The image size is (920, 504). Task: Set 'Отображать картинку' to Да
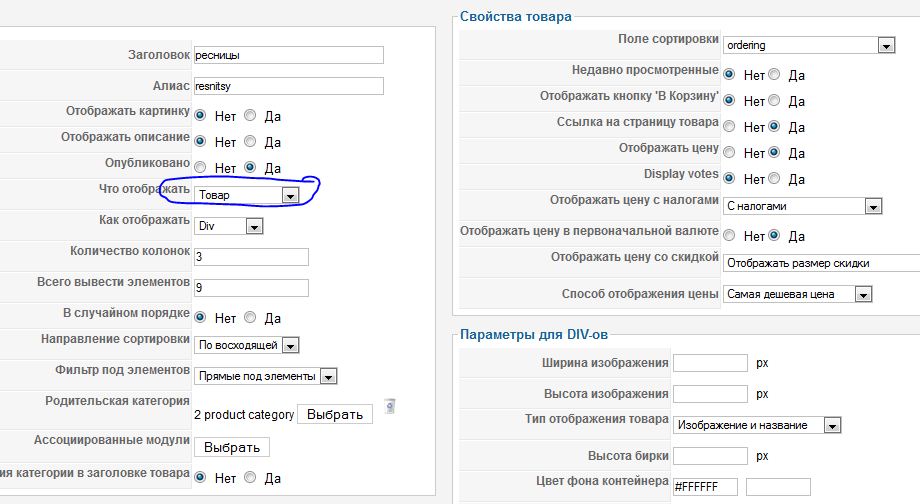249,116
